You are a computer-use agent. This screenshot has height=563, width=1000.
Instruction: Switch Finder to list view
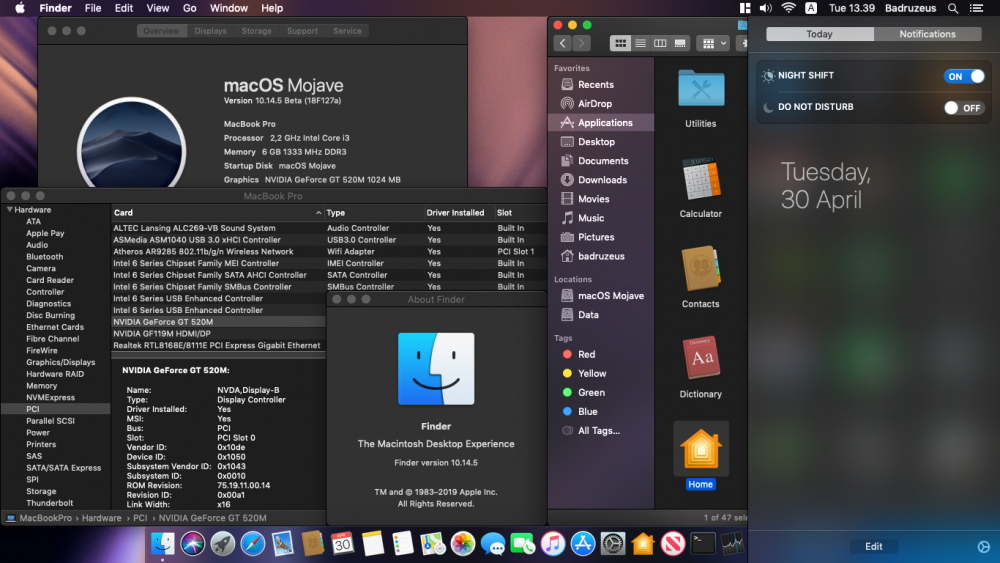point(640,43)
